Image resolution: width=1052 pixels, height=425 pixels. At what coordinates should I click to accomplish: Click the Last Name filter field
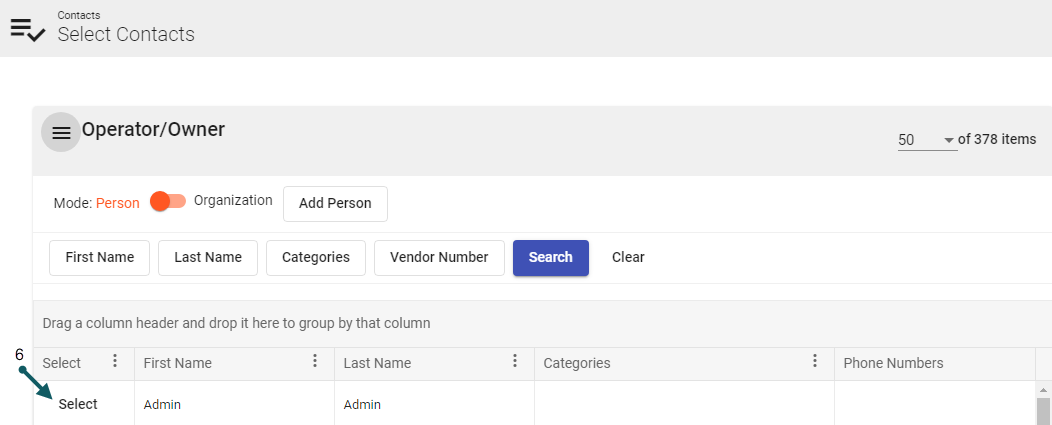click(208, 257)
